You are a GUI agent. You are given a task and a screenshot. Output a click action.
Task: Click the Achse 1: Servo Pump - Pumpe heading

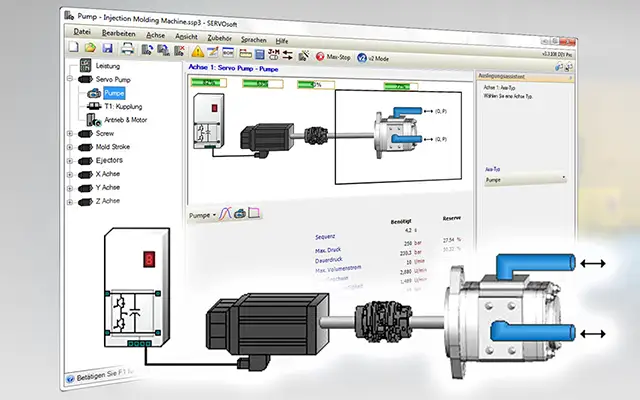click(233, 68)
